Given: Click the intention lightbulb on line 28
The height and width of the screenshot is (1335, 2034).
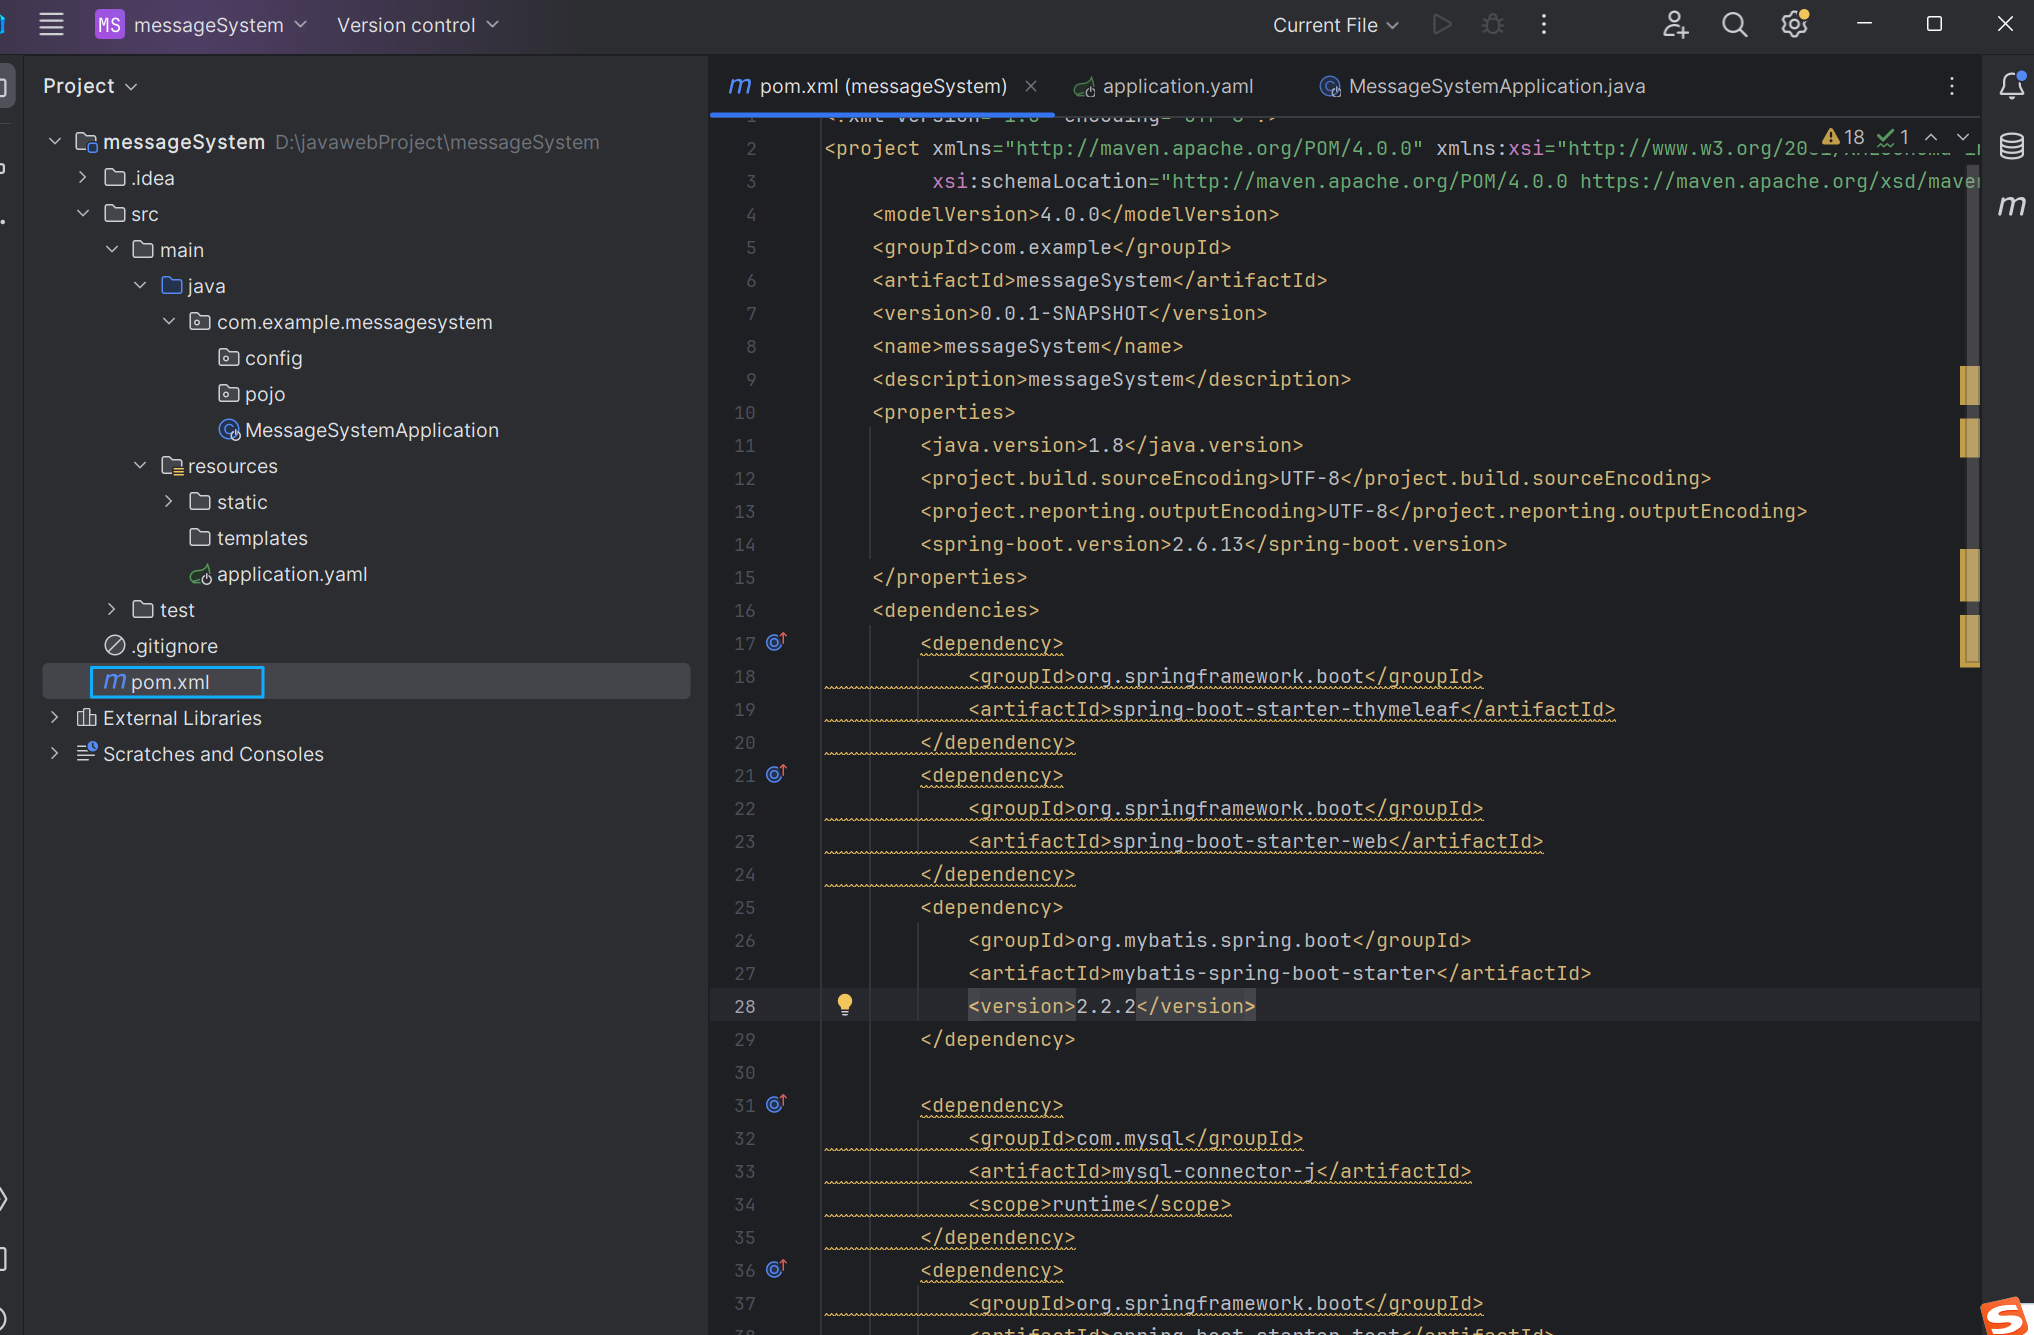Looking at the screenshot, I should [845, 1005].
